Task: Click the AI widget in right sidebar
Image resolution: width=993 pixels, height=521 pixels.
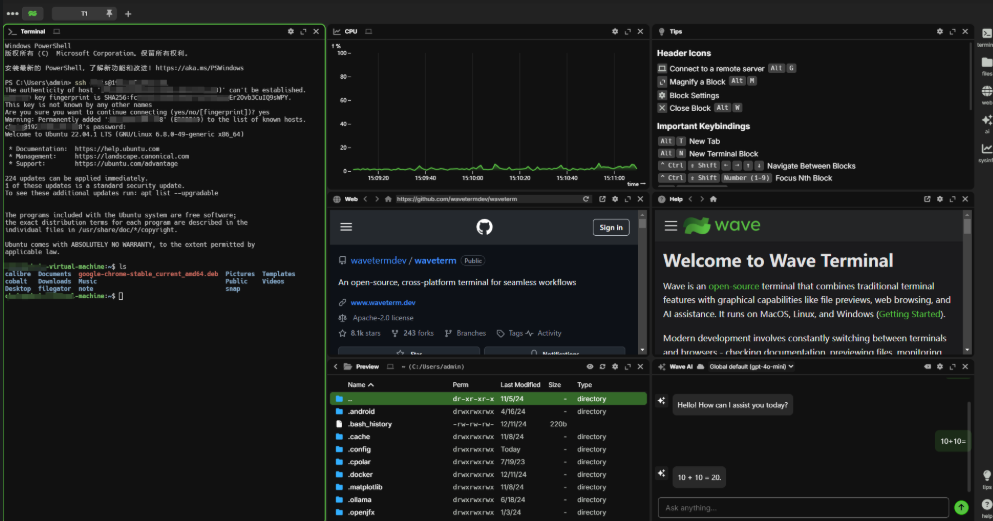Action: [986, 122]
